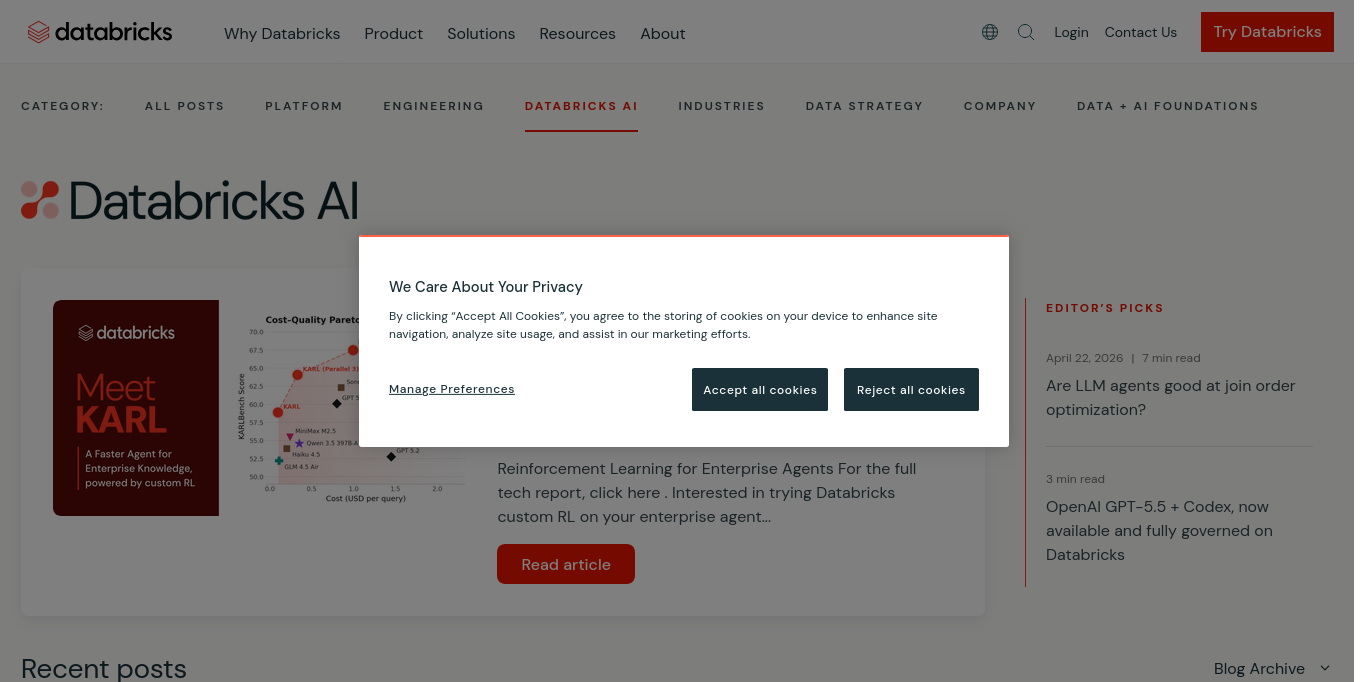Open the globe language selector
This screenshot has width=1366, height=682.
tap(990, 32)
